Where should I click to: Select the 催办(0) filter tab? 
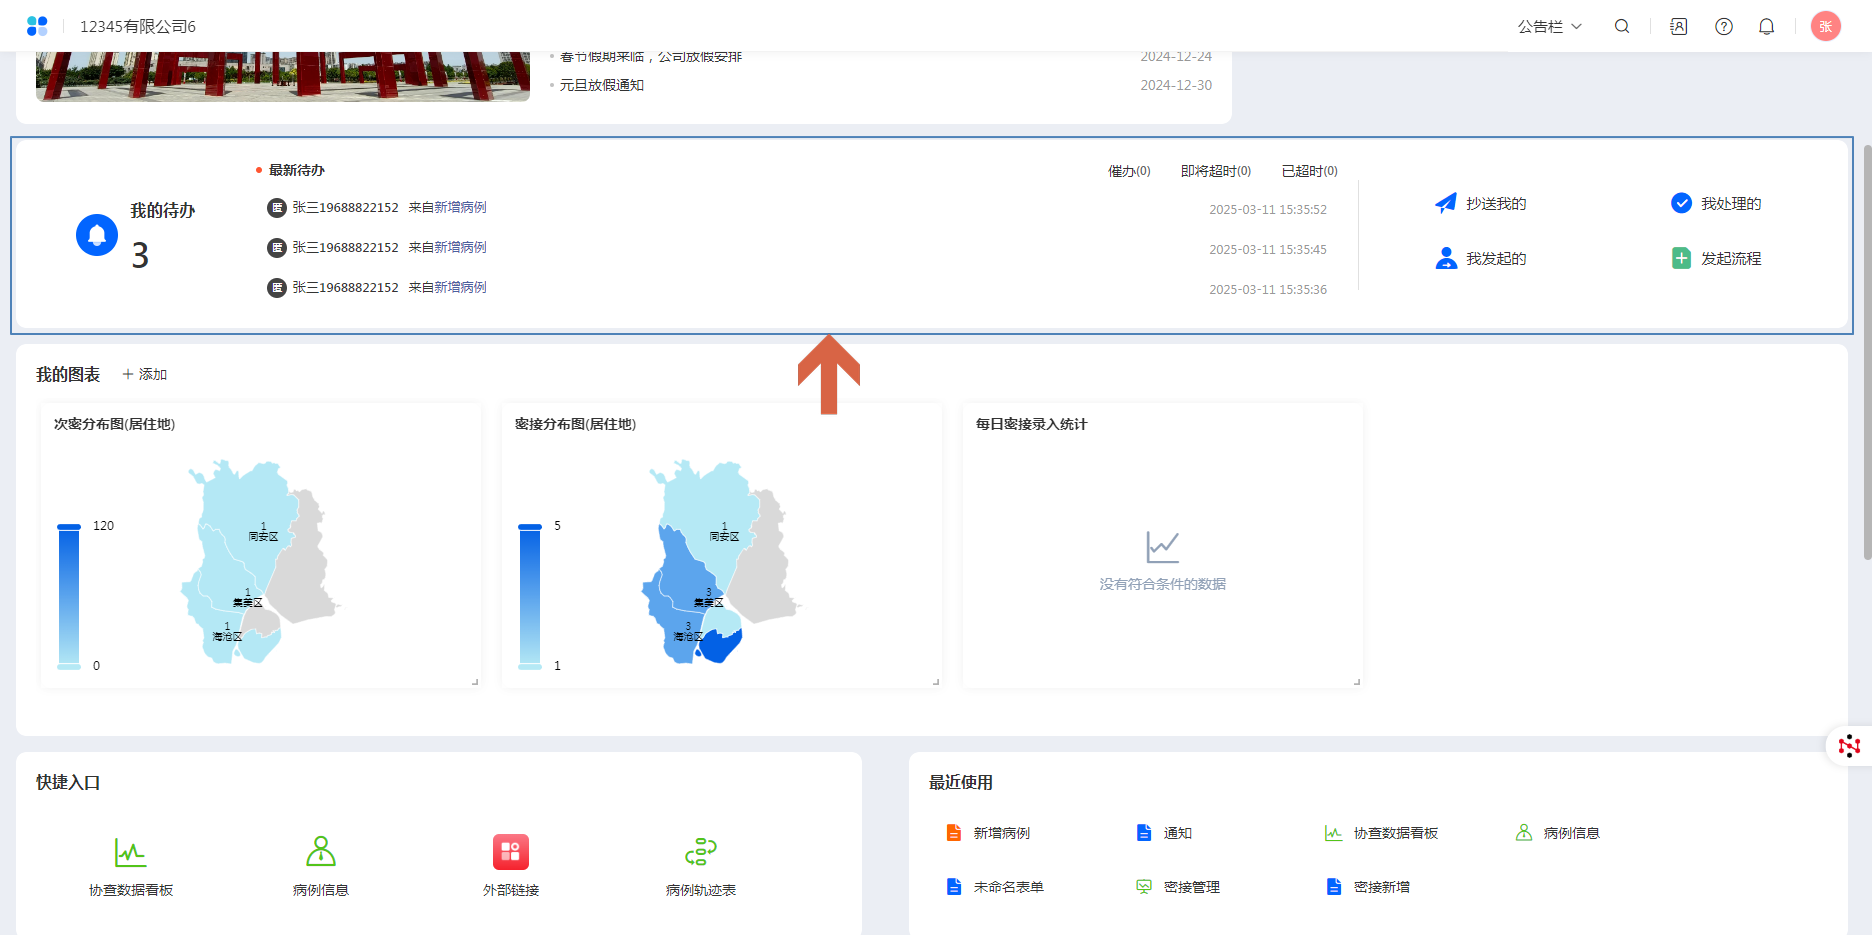coord(1129,171)
